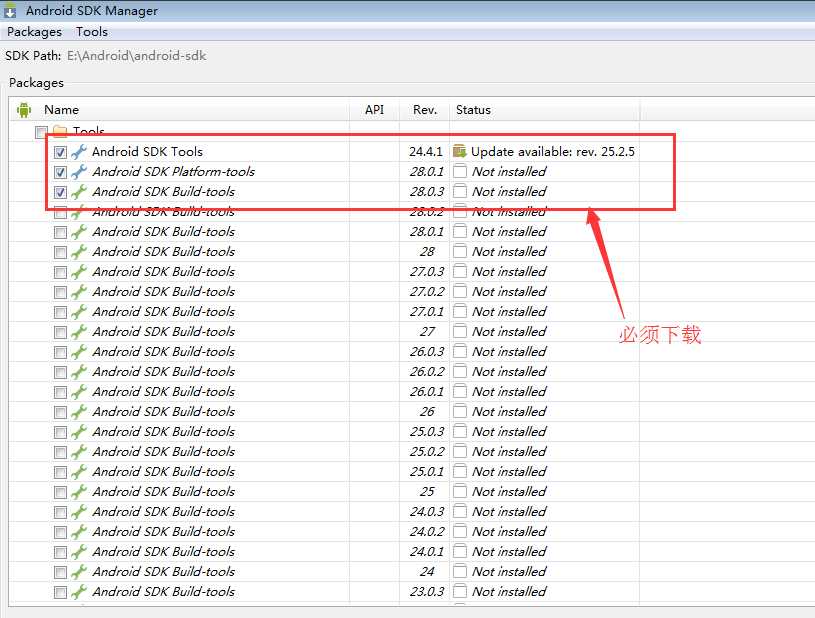The height and width of the screenshot is (618, 815).
Task: Click the revision value 25.0.1
Action: click(x=427, y=471)
